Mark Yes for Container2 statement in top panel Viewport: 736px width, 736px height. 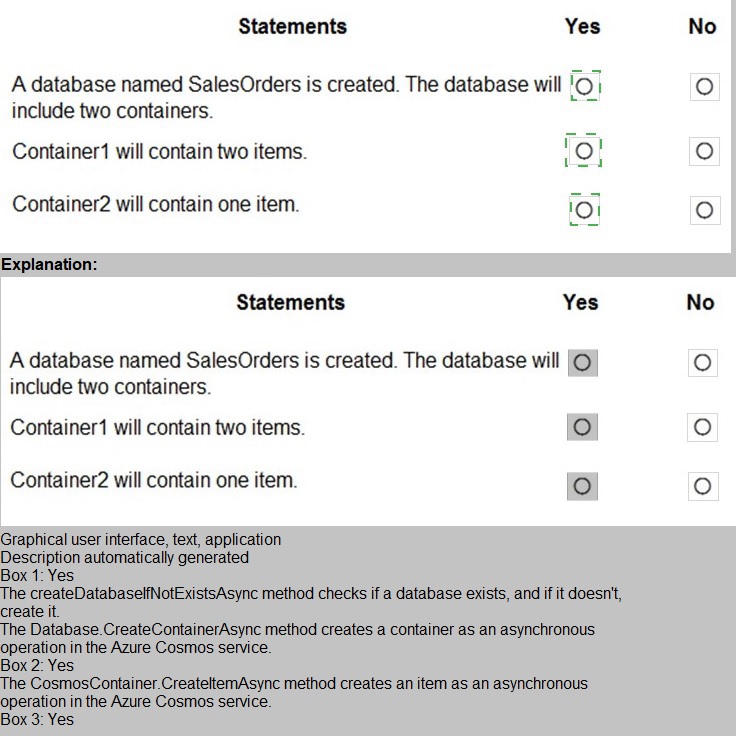click(x=585, y=210)
